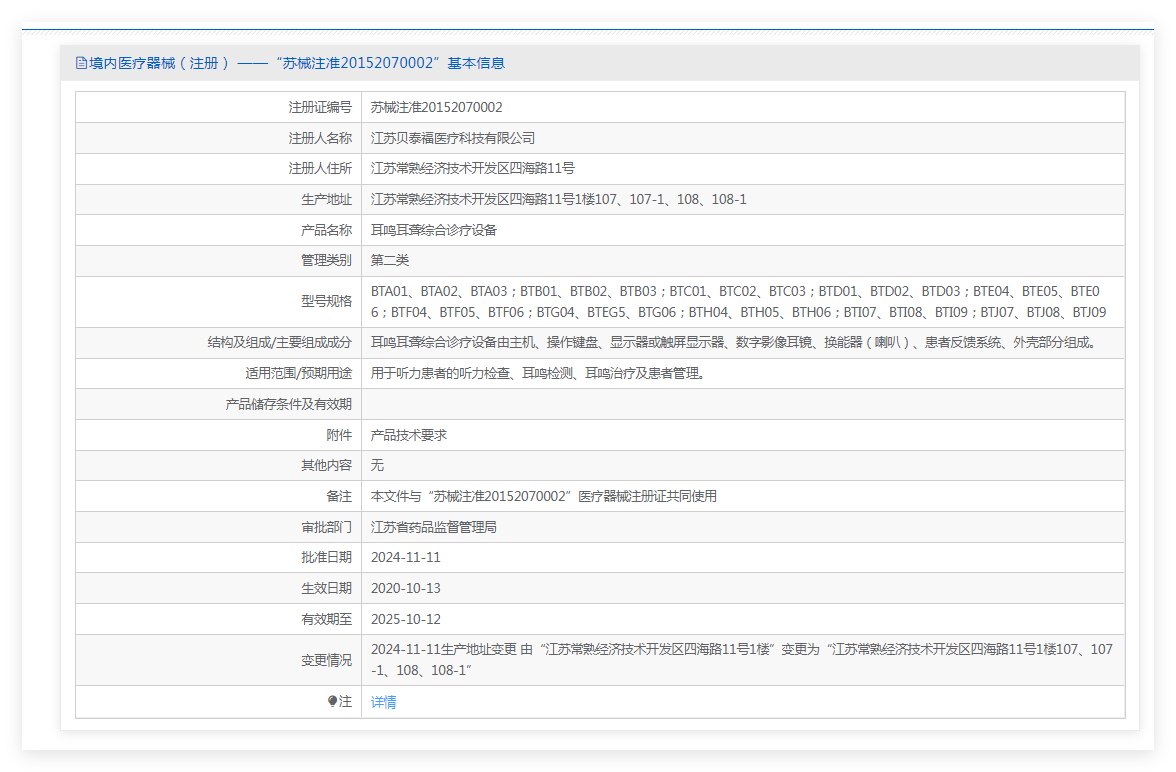Select product name 耳鸣耳聋综合诊疗设备
The height and width of the screenshot is (772, 1176).
coord(434,230)
